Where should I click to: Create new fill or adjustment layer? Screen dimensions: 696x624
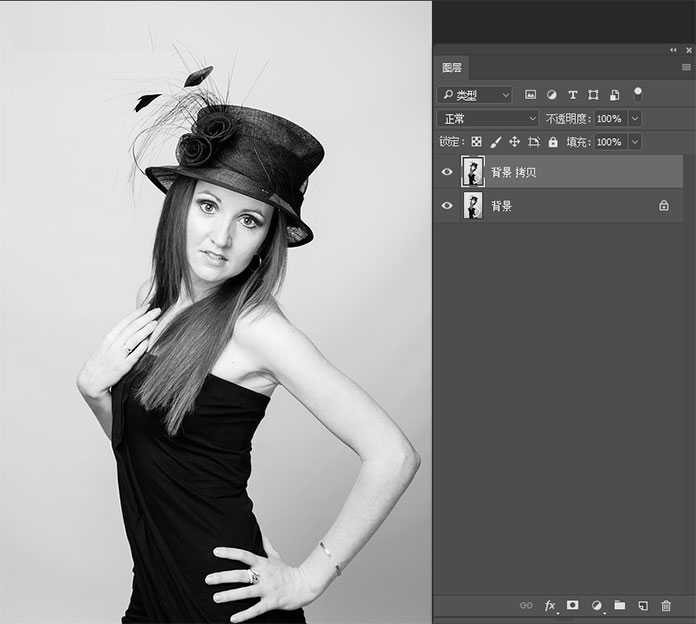point(597,605)
